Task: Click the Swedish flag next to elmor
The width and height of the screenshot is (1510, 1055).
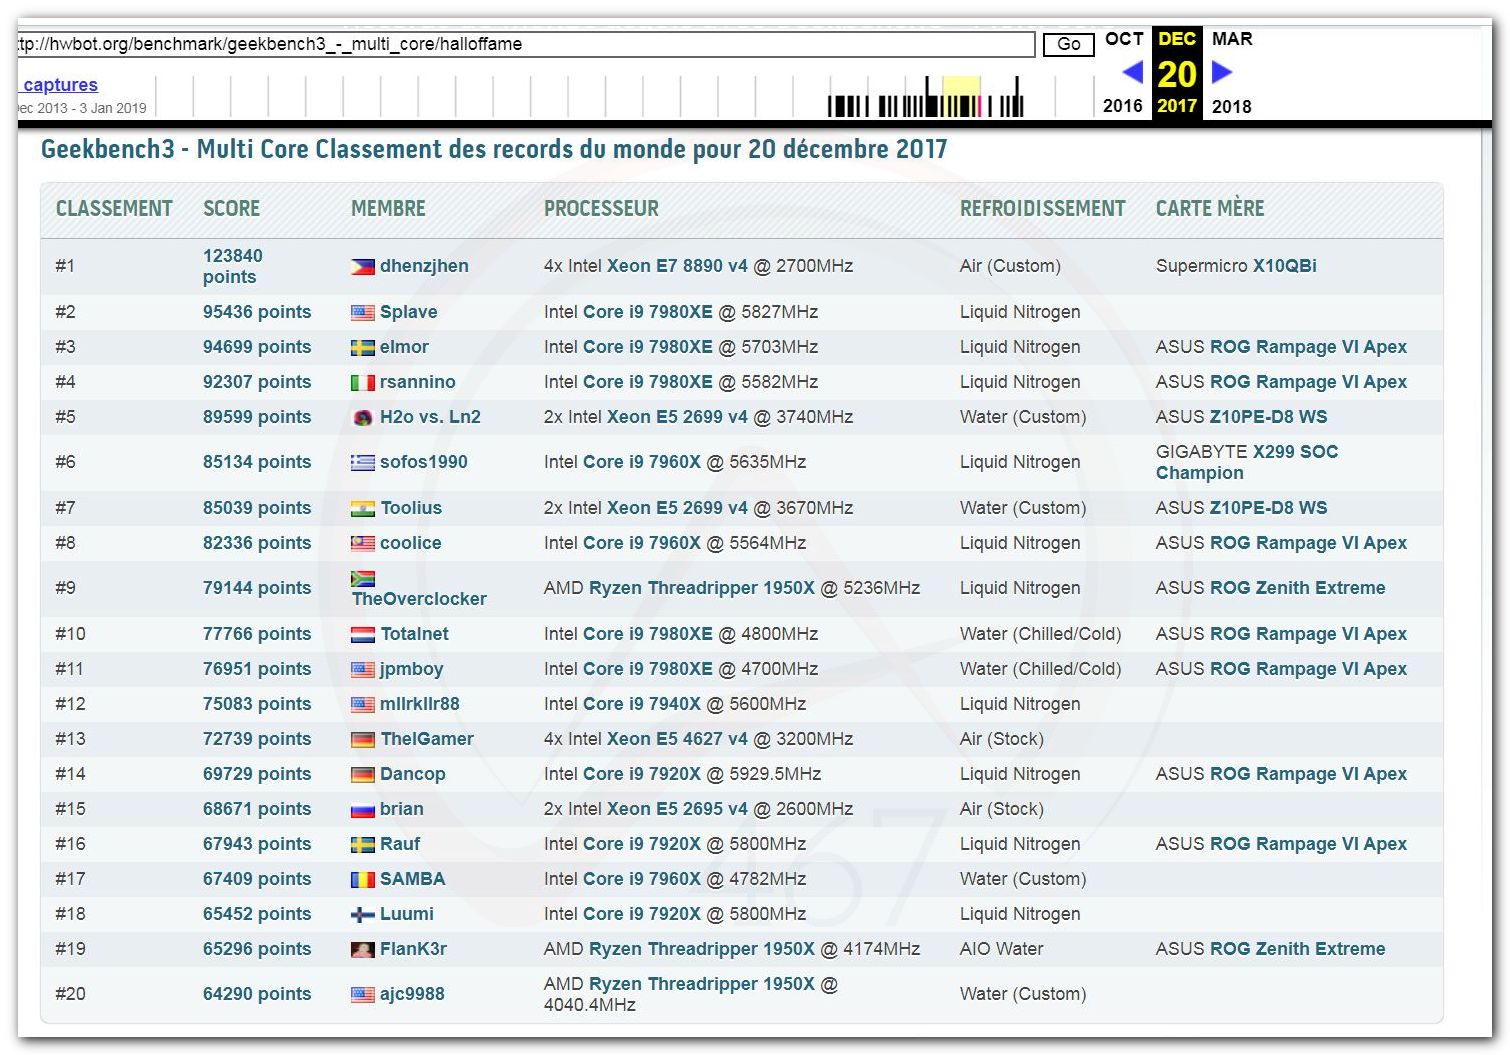Action: [362, 347]
